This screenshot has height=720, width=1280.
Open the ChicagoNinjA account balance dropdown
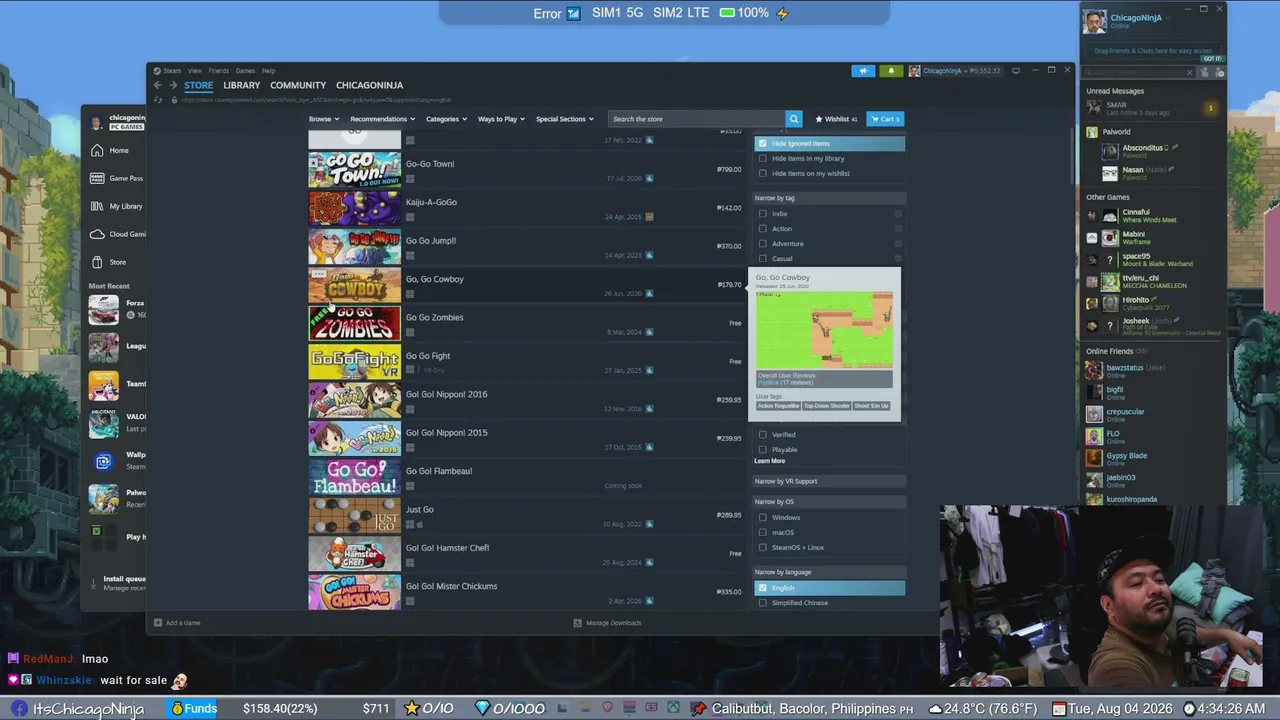coord(962,71)
